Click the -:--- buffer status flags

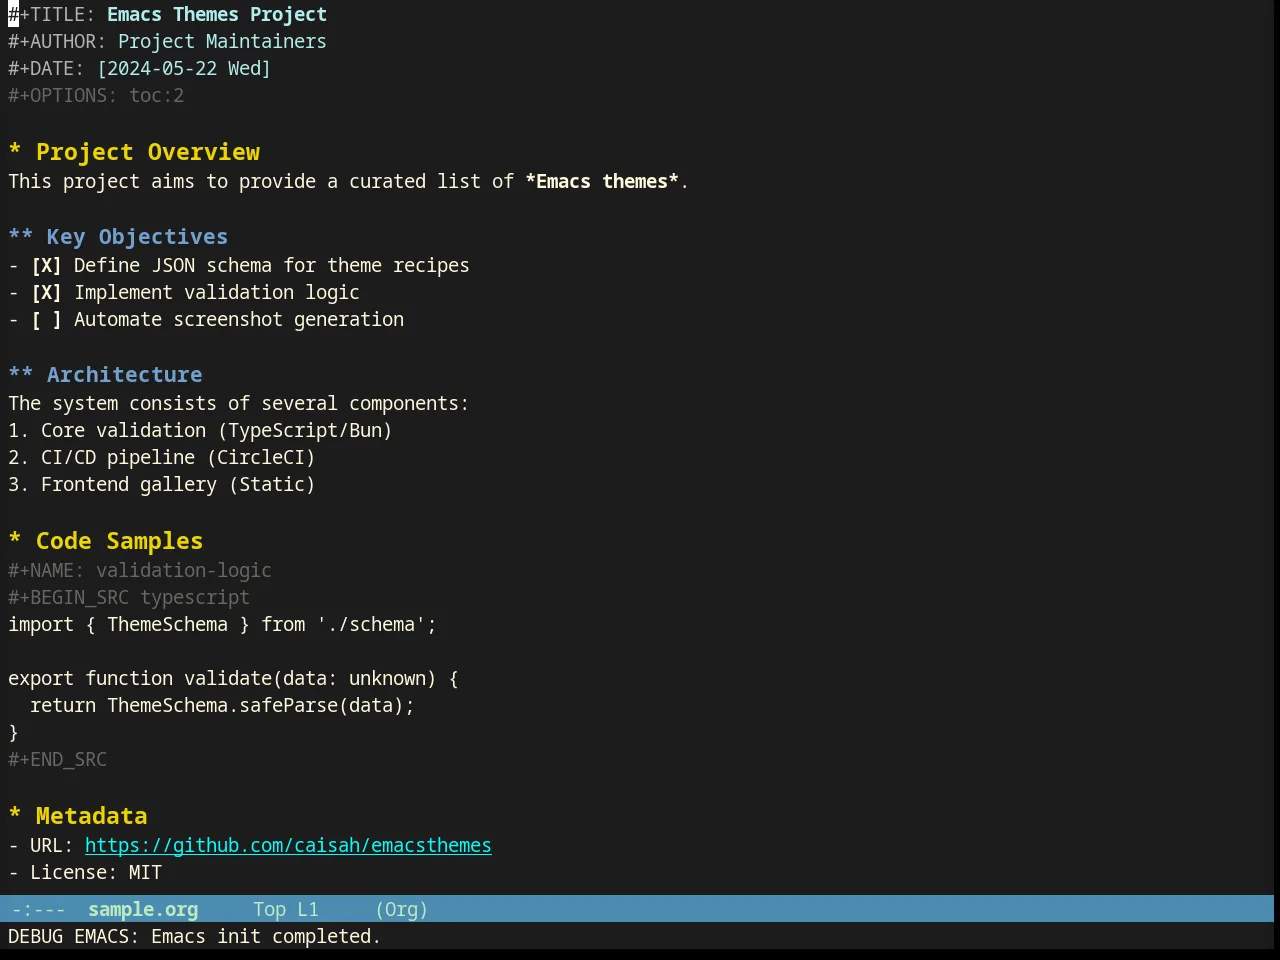click(x=39, y=910)
